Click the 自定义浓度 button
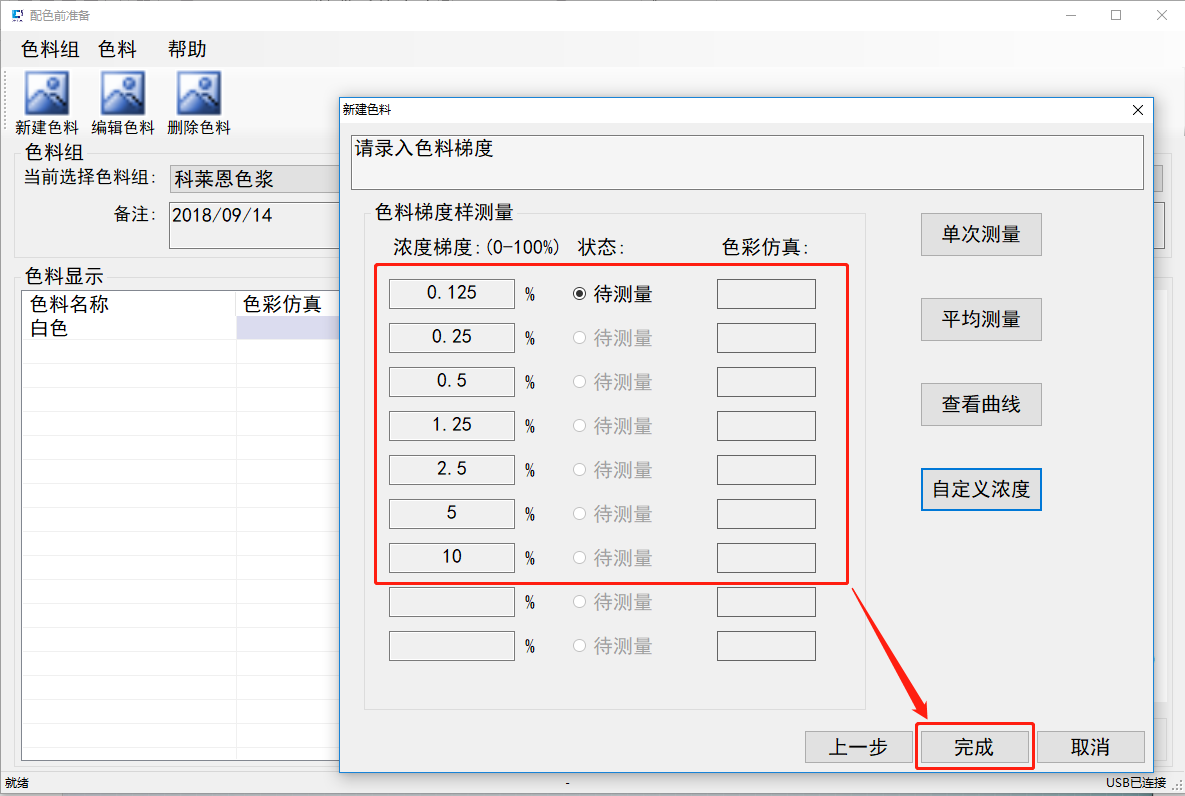This screenshot has height=796, width=1185. [x=980, y=490]
